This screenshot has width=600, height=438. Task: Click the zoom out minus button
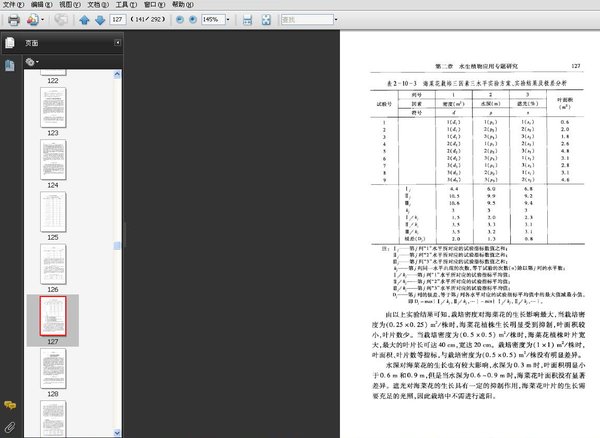(179, 20)
